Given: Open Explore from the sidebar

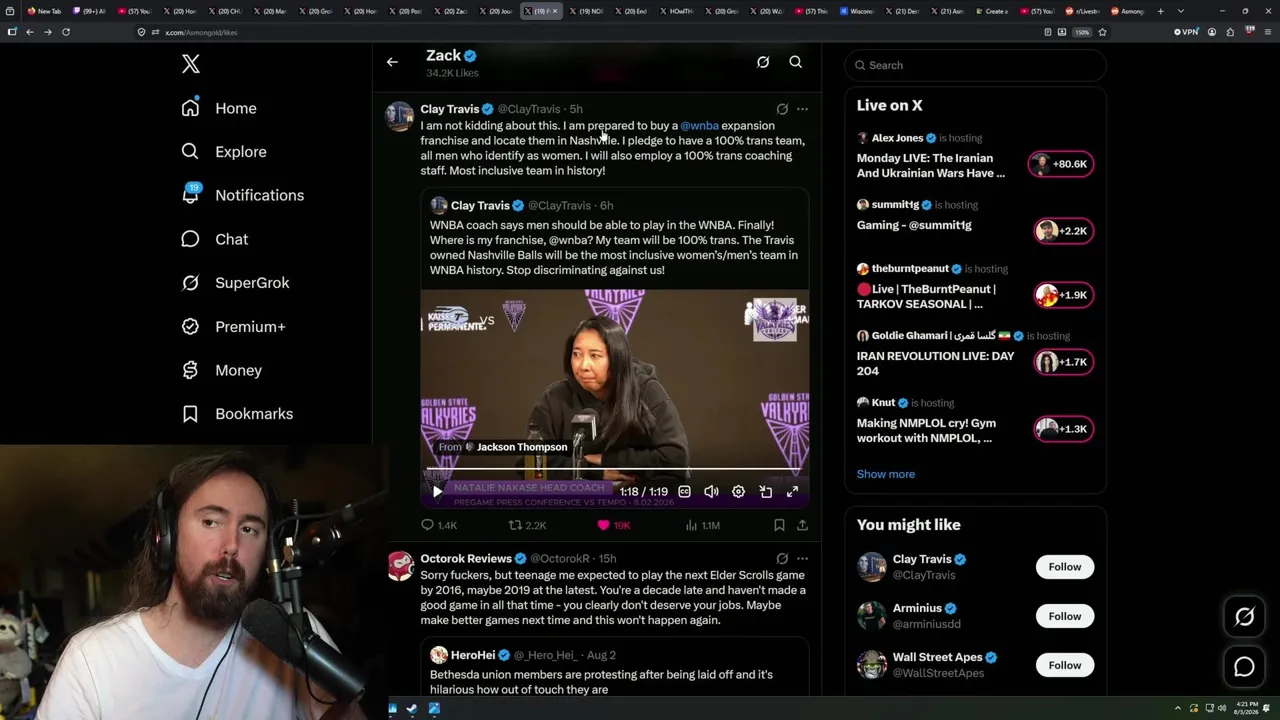Looking at the screenshot, I should 224,152.
